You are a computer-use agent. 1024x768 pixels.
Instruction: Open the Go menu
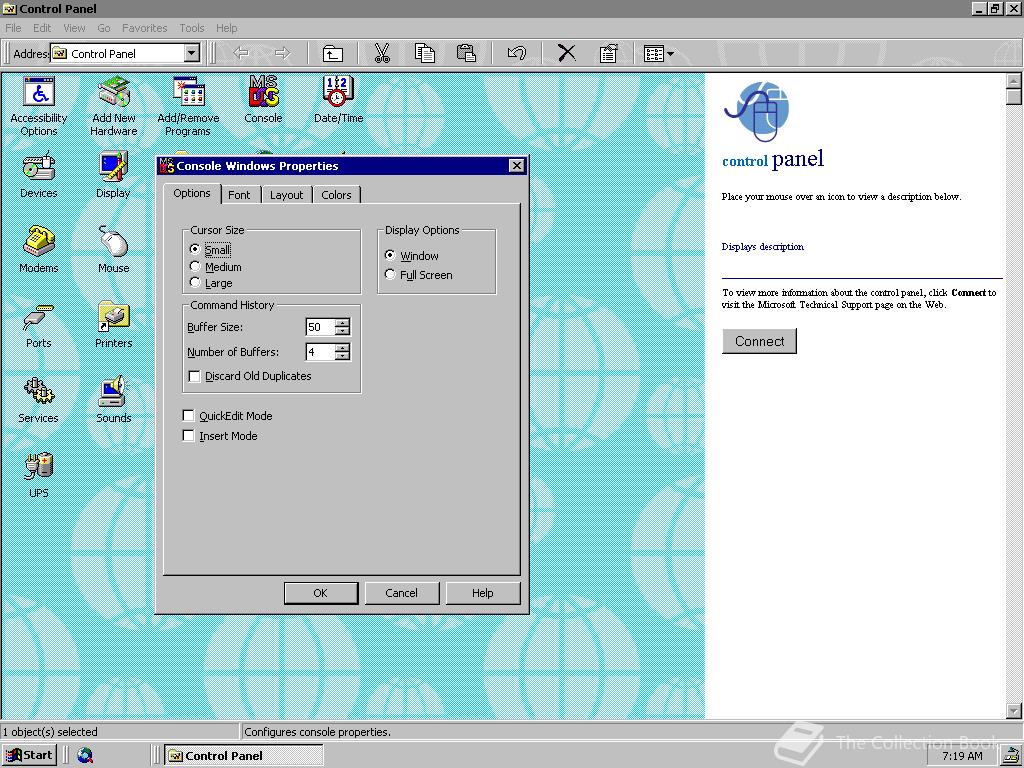click(103, 28)
